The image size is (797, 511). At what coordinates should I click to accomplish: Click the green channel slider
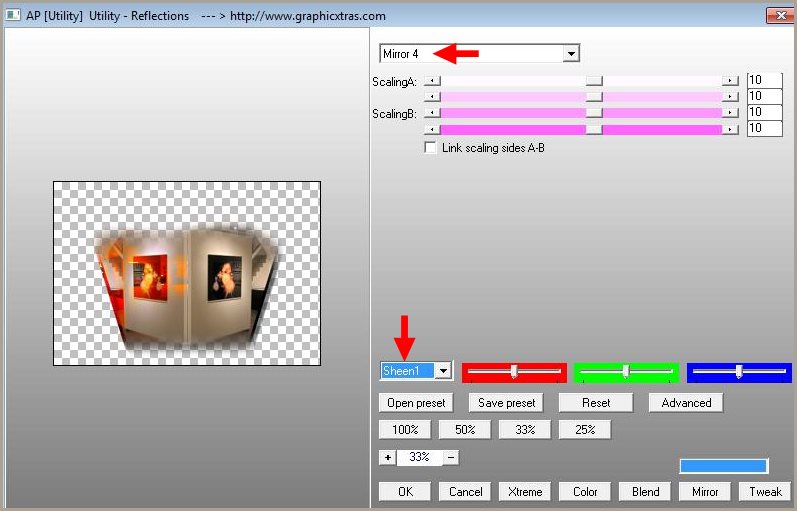(x=626, y=372)
